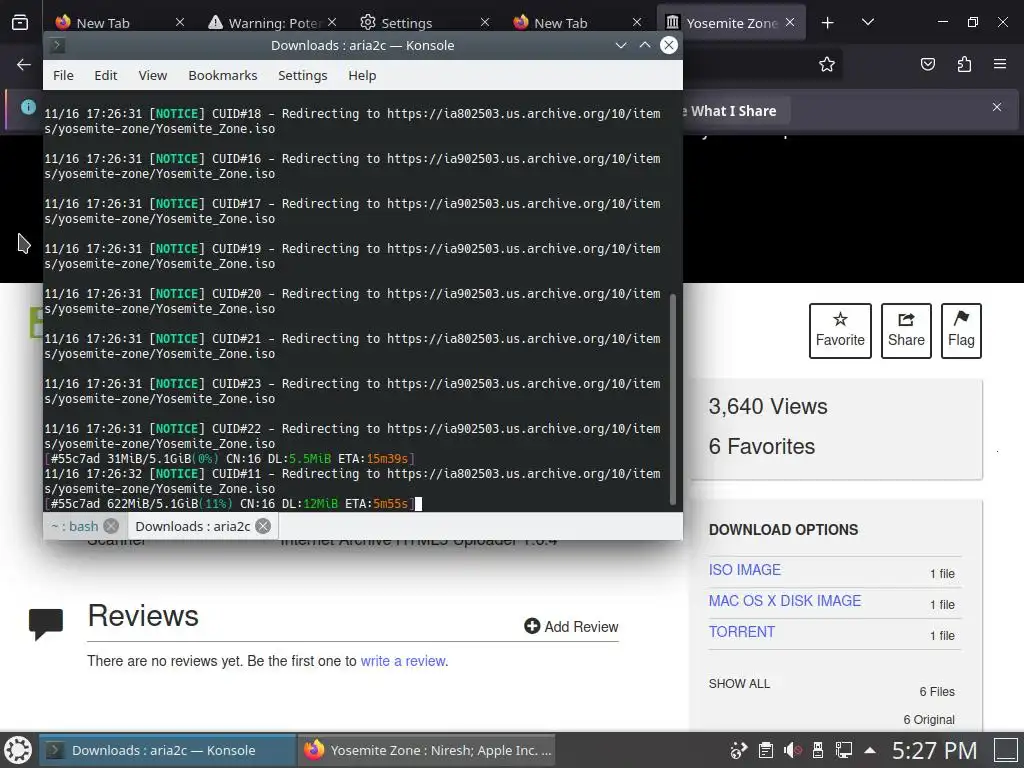
Task: Open Firefox extensions puzzle icon
Action: click(964, 64)
